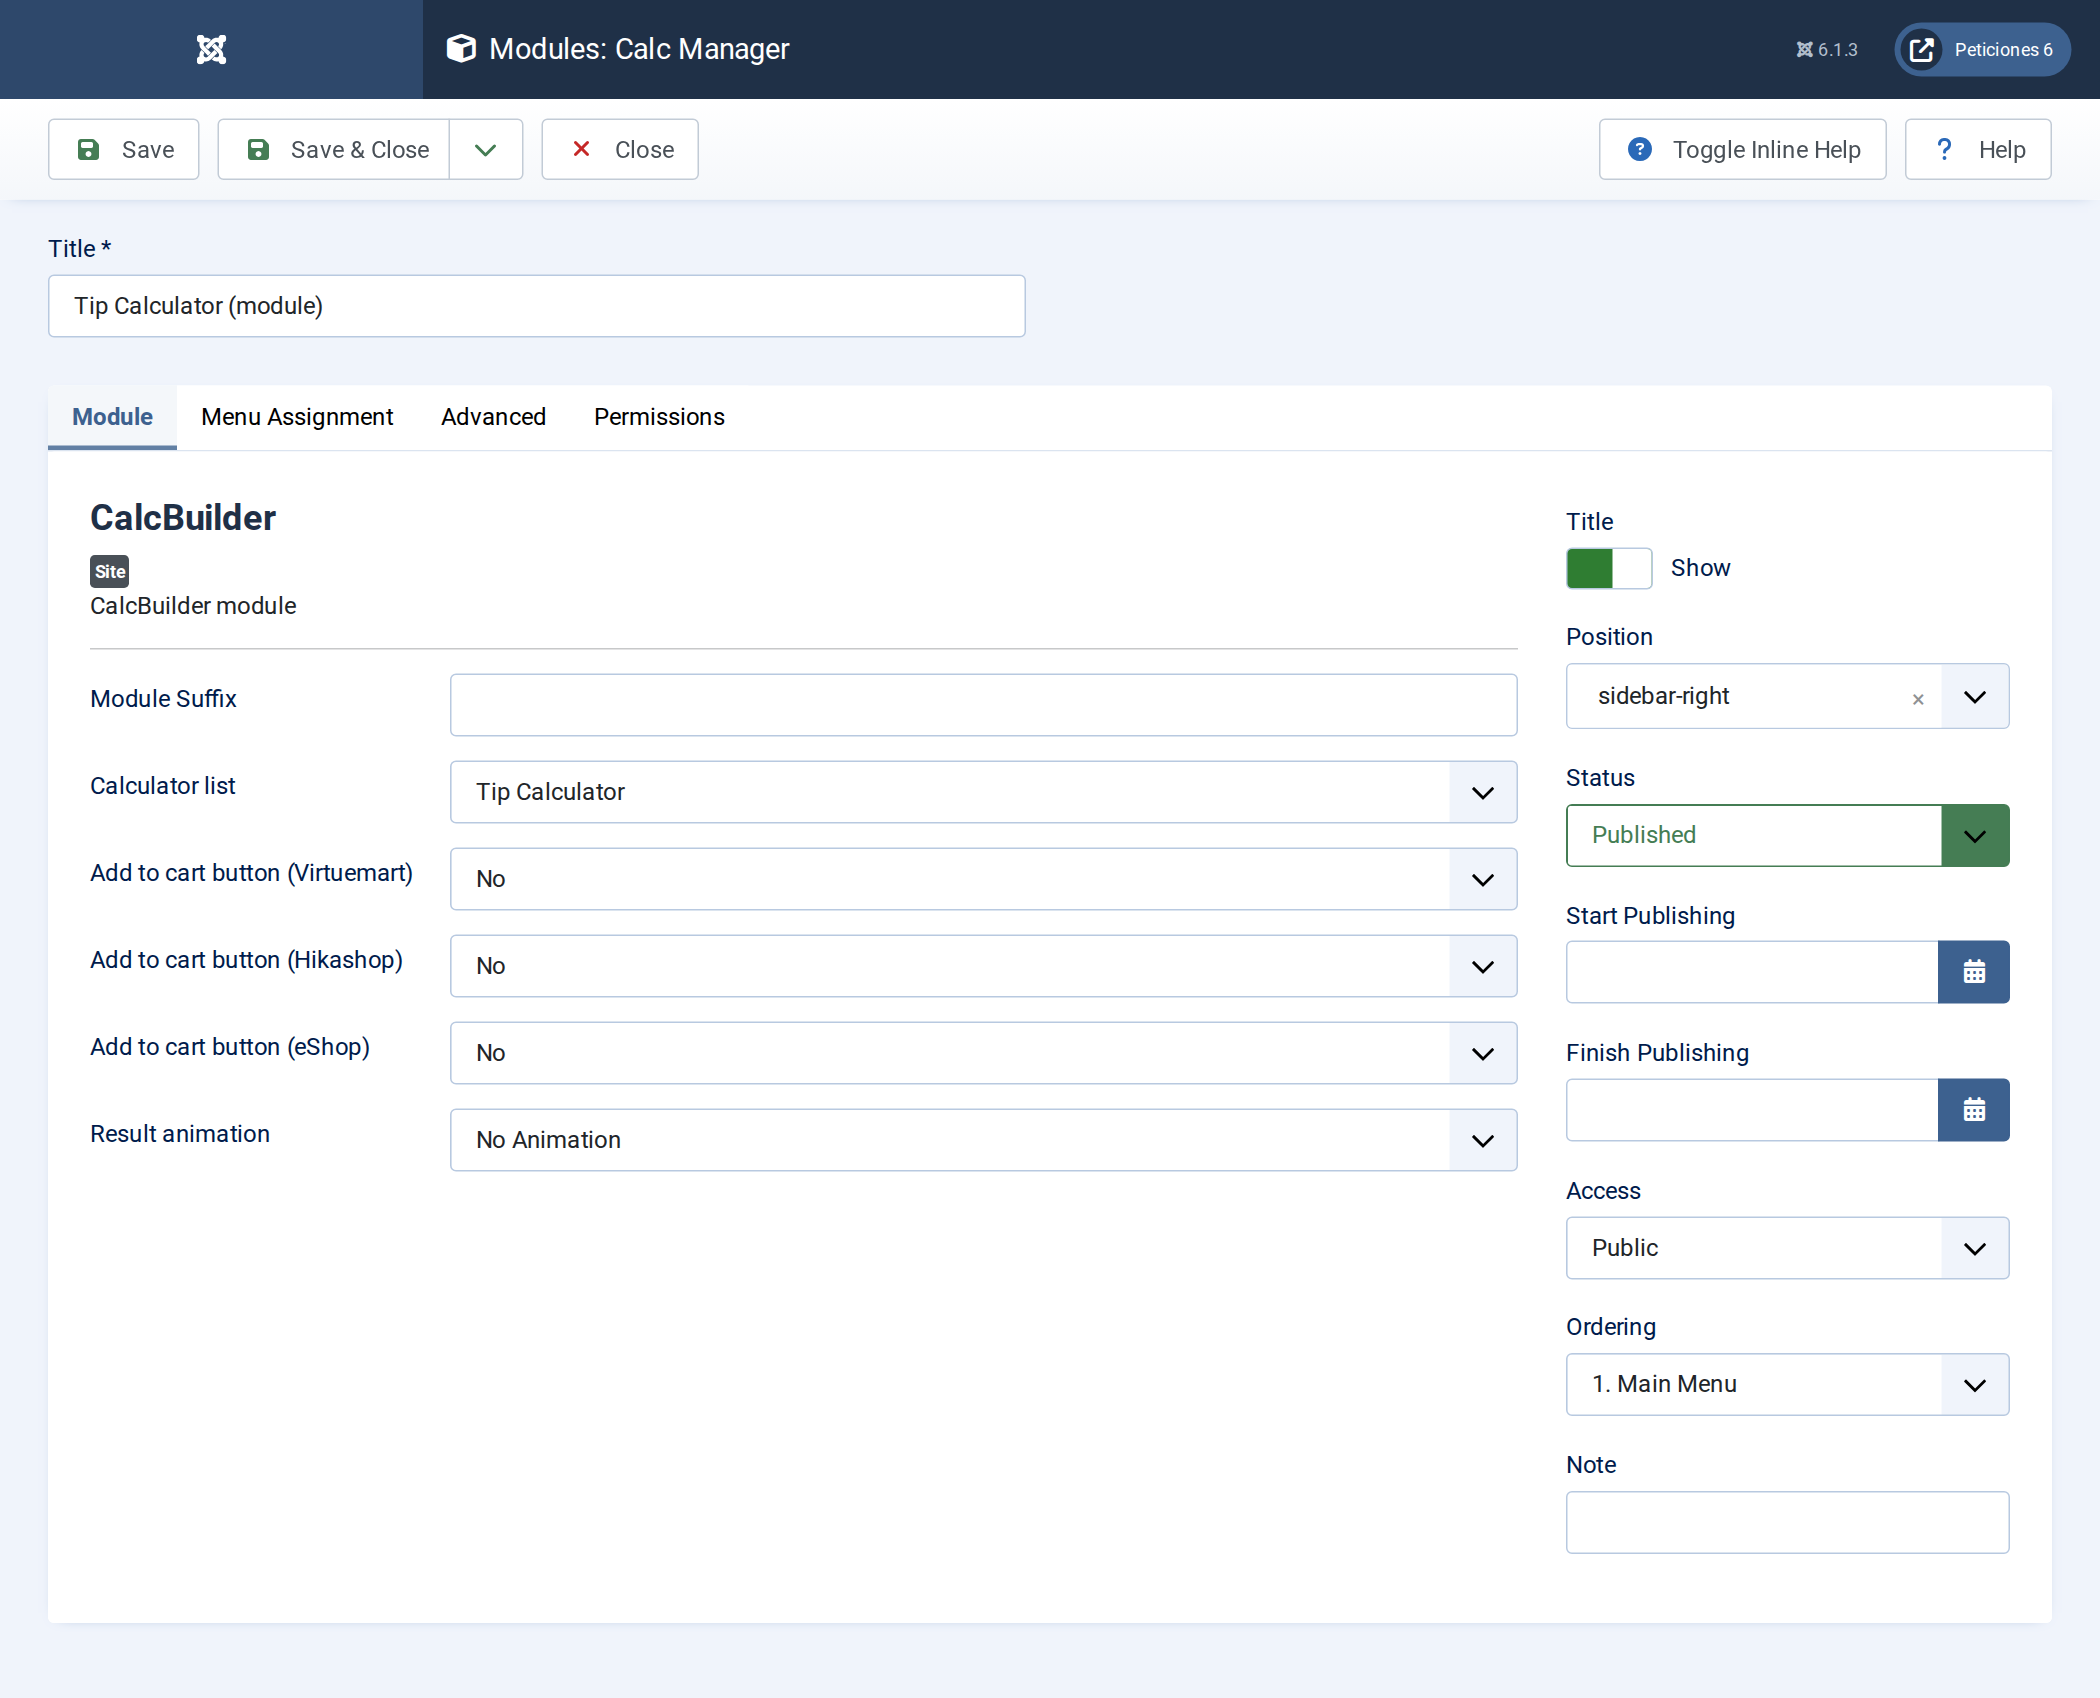Viewport: 2100px width, 1698px height.
Task: Click the Save button
Action: pyautogui.click(x=124, y=149)
